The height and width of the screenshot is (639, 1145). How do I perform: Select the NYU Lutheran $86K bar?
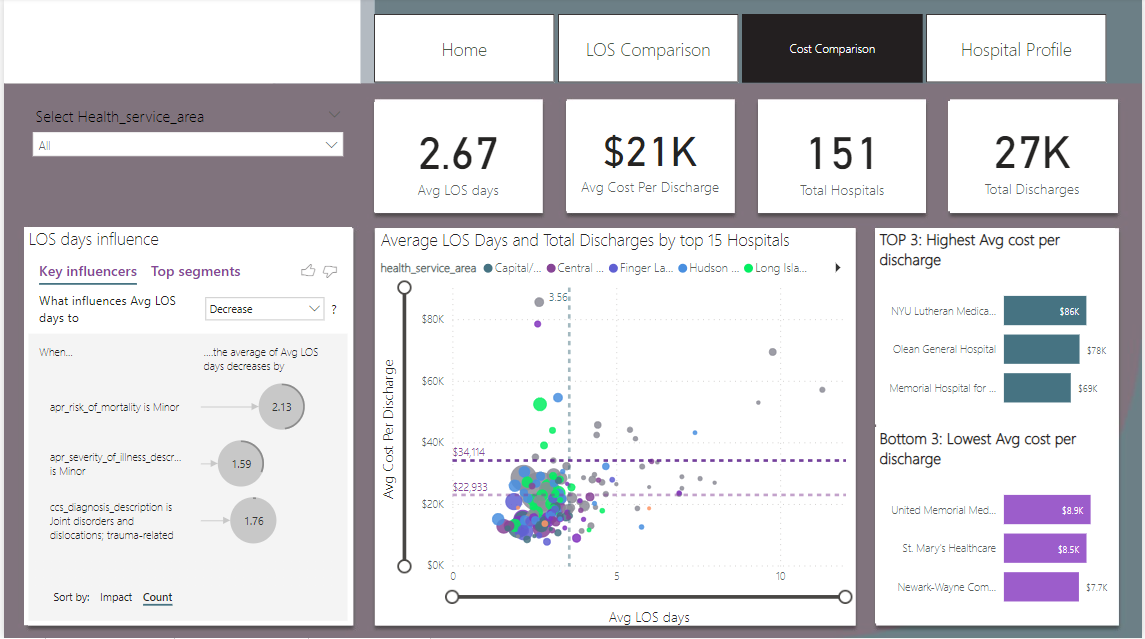point(1044,311)
